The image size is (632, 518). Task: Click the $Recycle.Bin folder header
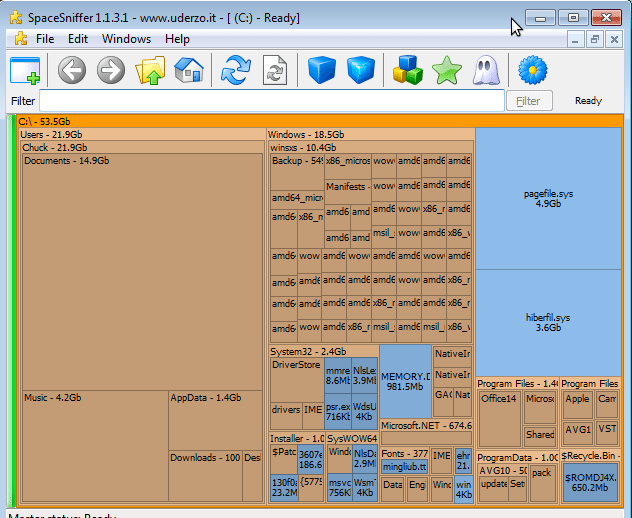tap(590, 456)
